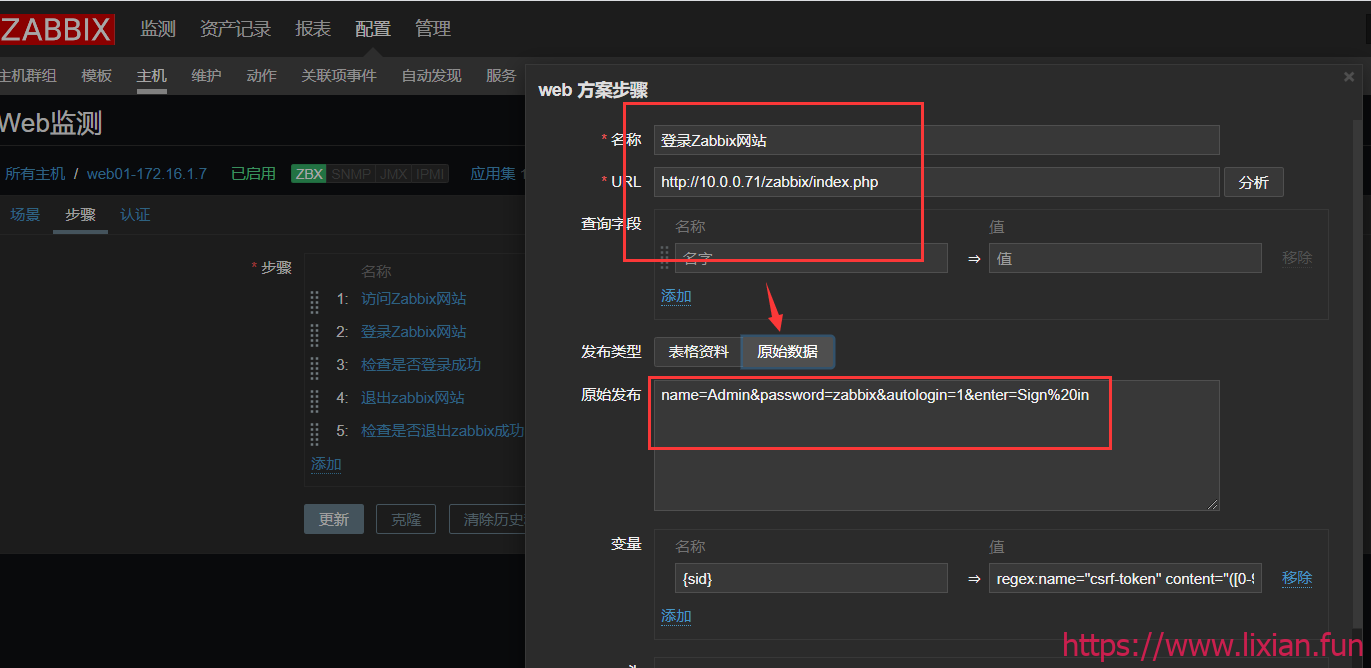The image size is (1371, 668).
Task: Open the 应用集 link
Action: 493,174
